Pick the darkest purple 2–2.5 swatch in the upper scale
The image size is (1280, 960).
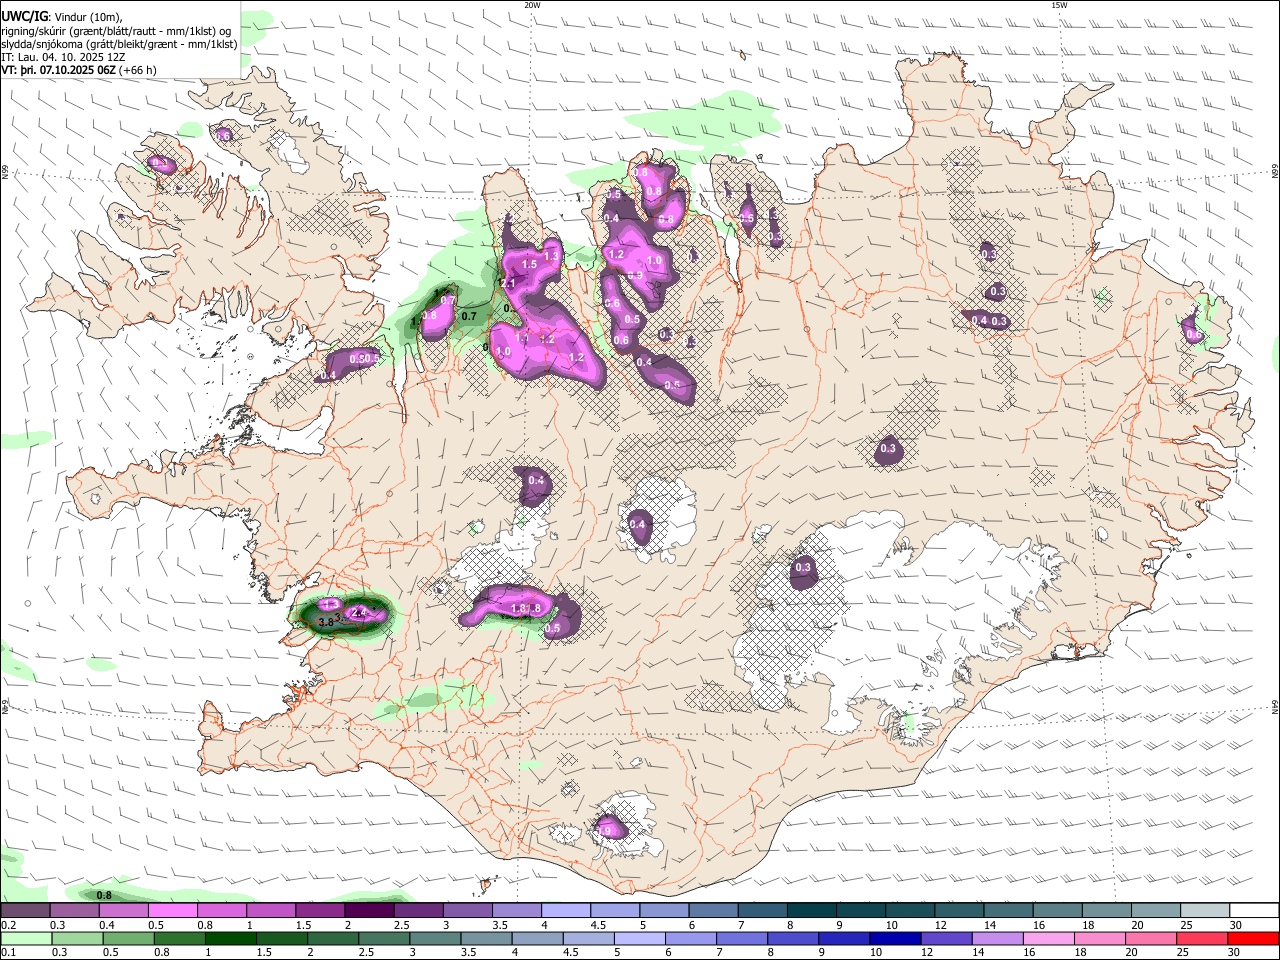(369, 910)
